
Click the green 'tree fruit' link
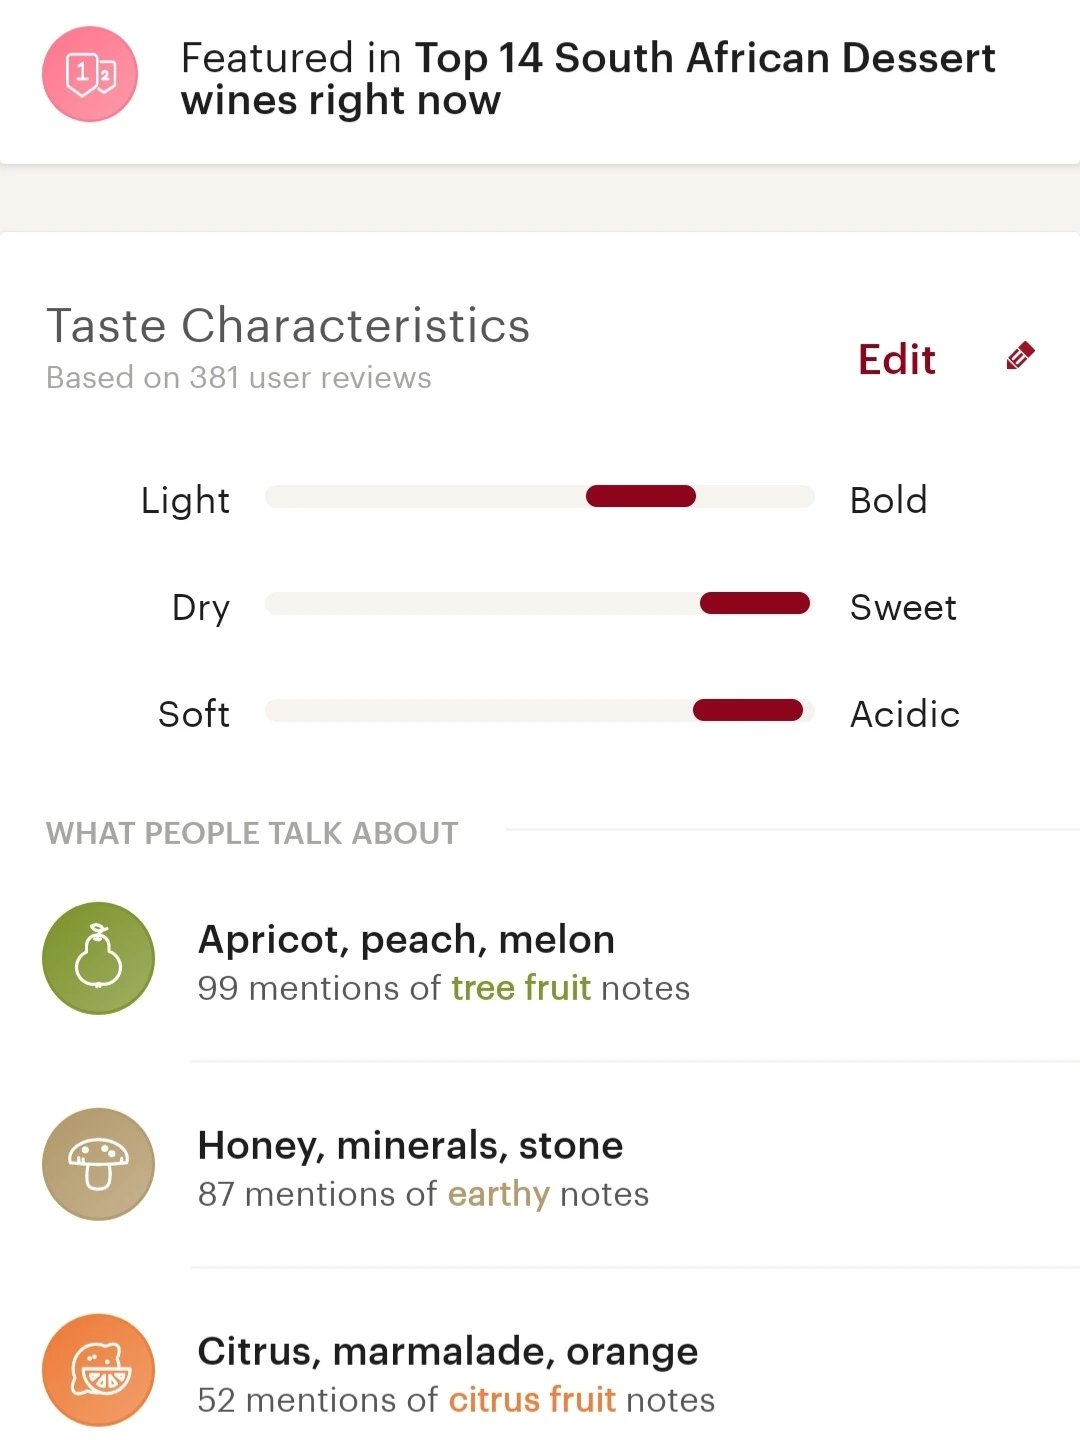click(521, 988)
